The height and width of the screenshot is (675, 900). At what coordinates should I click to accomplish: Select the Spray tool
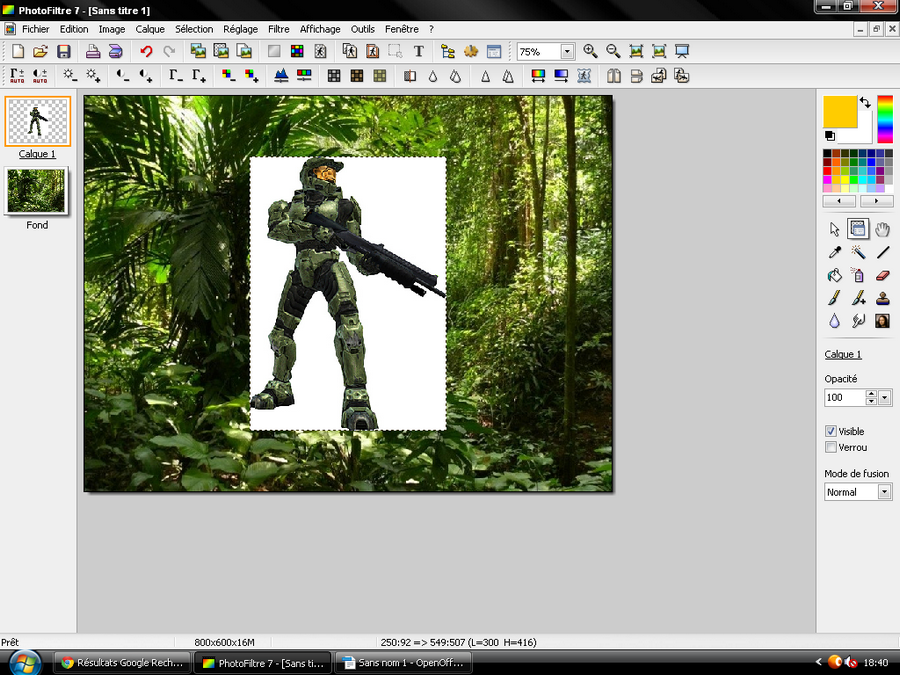858,276
